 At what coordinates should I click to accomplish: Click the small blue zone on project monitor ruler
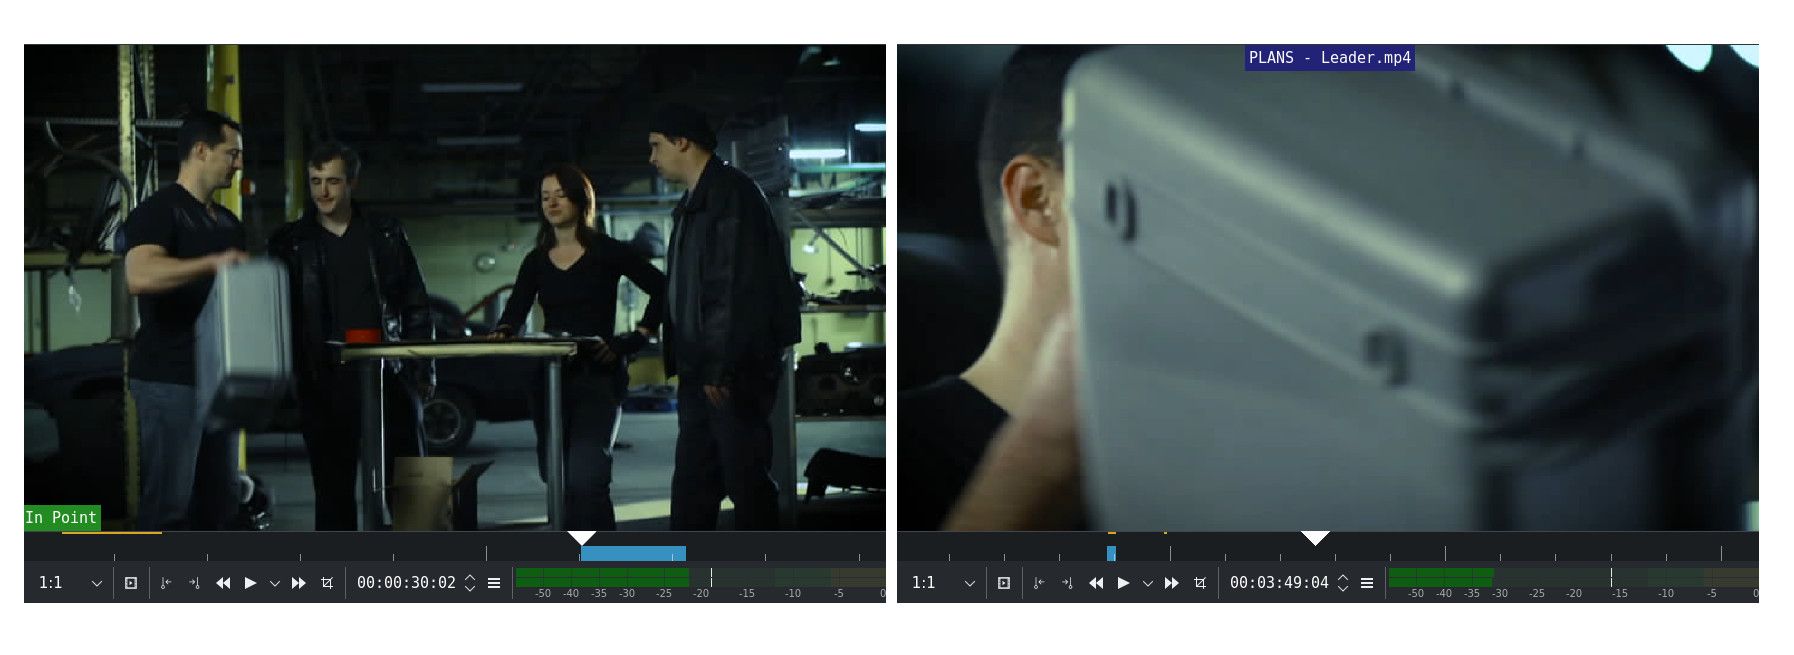tap(1111, 553)
